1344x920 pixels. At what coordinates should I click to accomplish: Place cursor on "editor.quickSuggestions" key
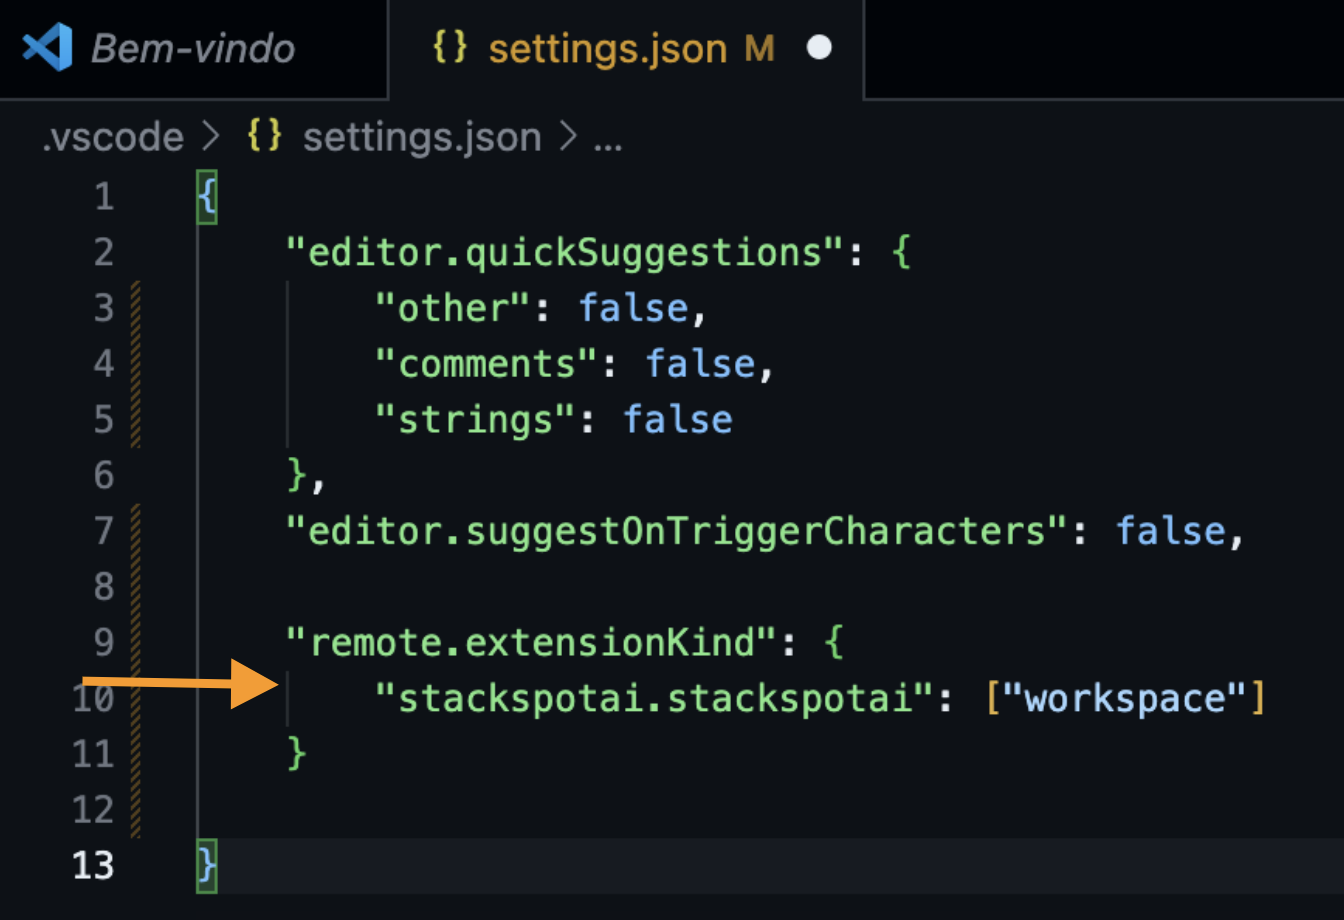coord(566,252)
